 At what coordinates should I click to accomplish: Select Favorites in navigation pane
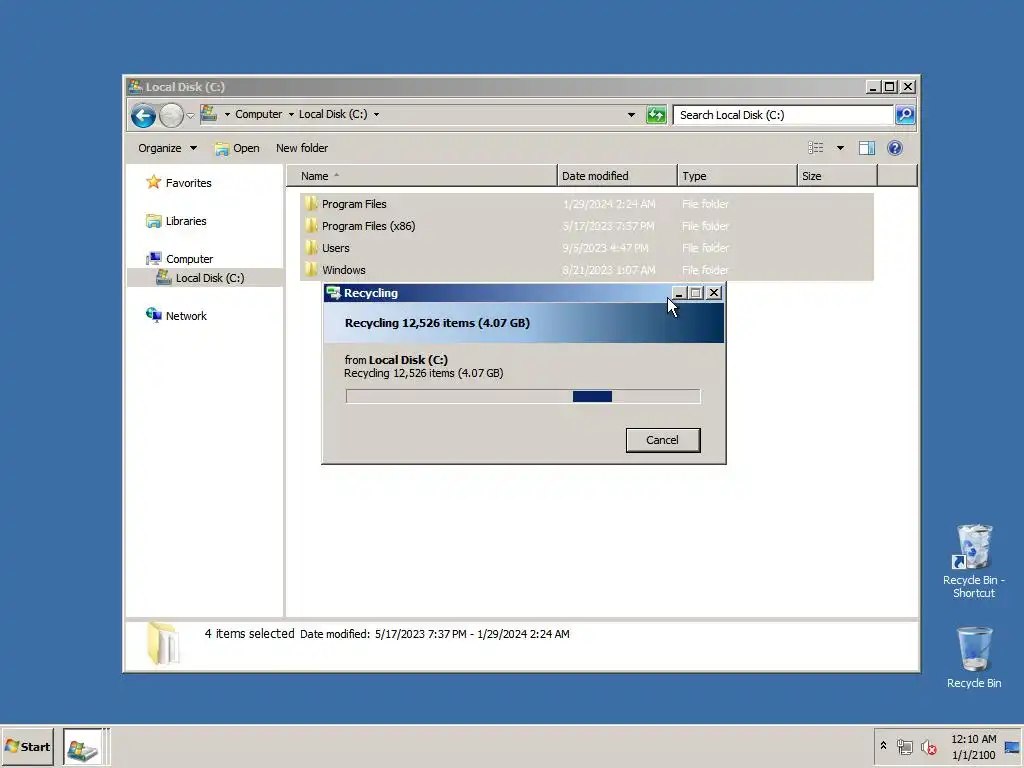pos(188,184)
